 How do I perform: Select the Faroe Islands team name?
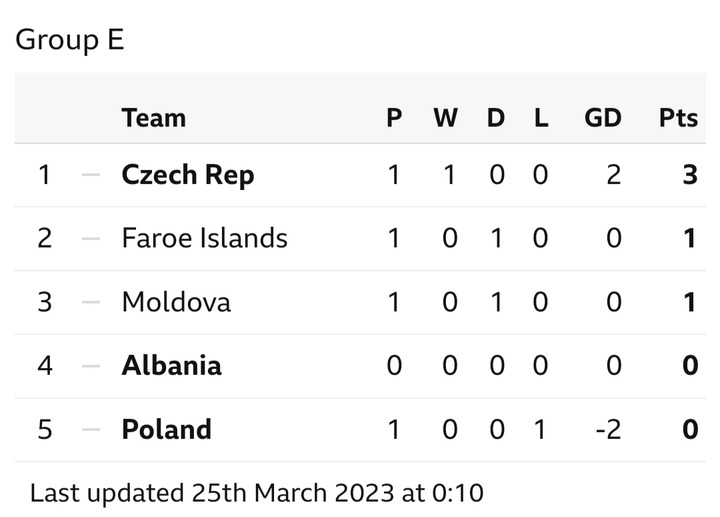pyautogui.click(x=205, y=238)
